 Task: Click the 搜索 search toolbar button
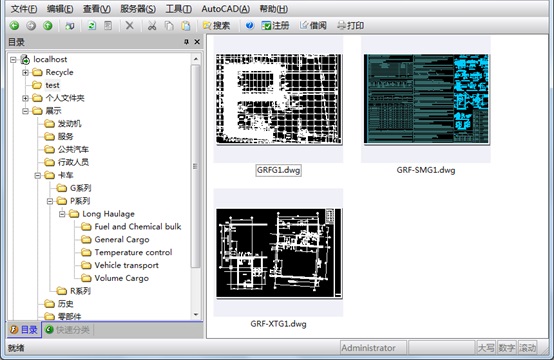pyautogui.click(x=216, y=25)
